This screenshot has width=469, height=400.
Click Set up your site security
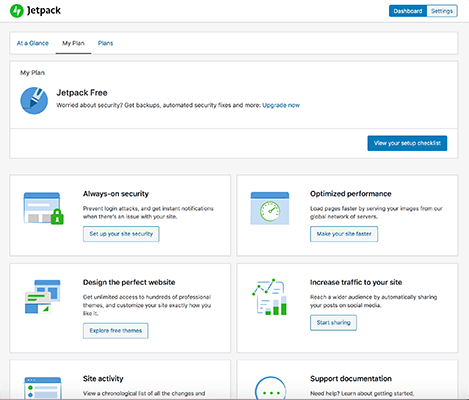tap(121, 234)
